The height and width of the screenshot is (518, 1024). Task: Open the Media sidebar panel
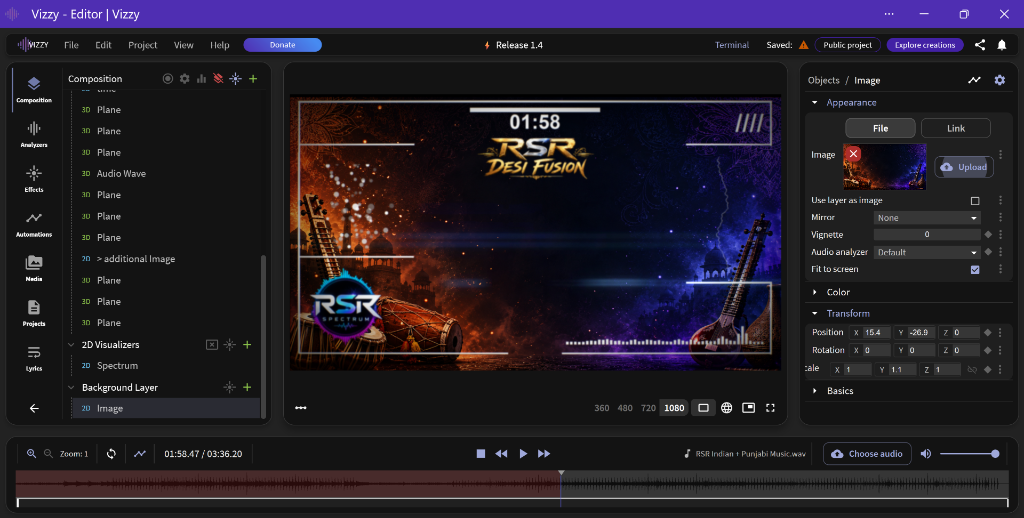click(34, 268)
